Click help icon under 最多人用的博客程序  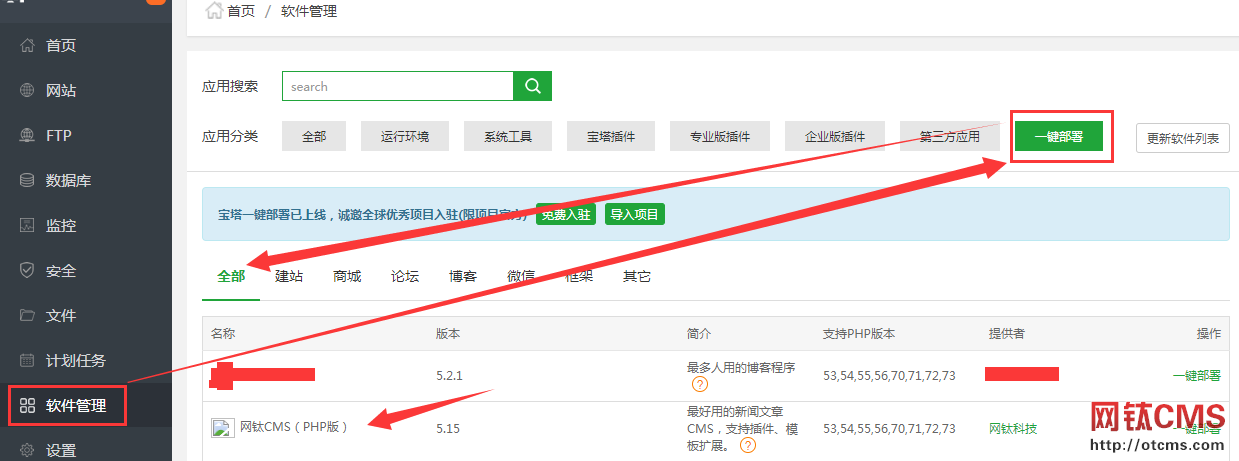coord(700,384)
